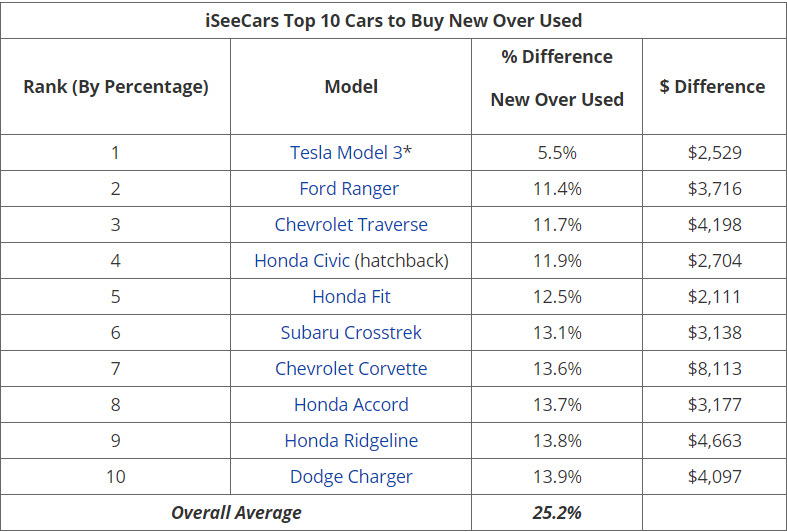Follow the Honda Civic link

302,261
